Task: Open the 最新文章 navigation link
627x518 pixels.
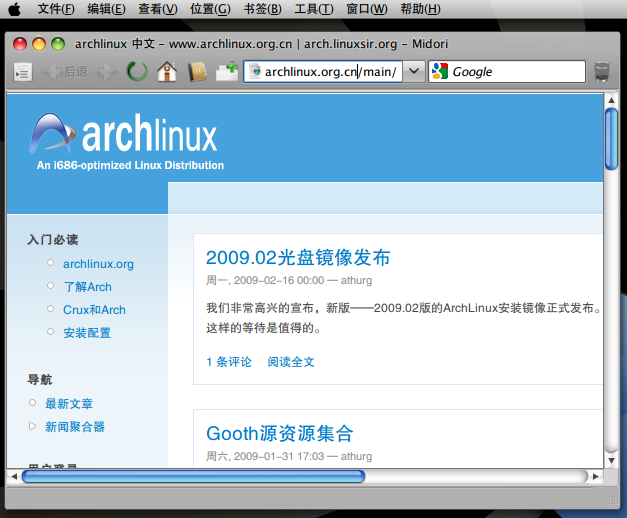Action: [69, 404]
